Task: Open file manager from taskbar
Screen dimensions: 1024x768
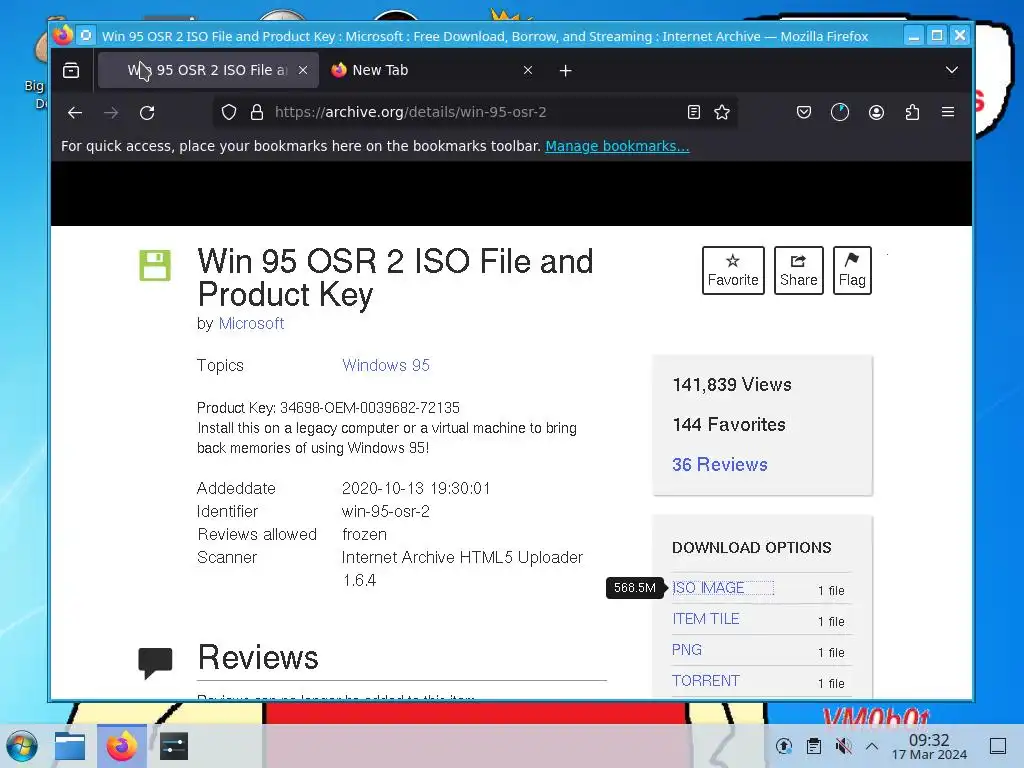Action: (x=70, y=746)
